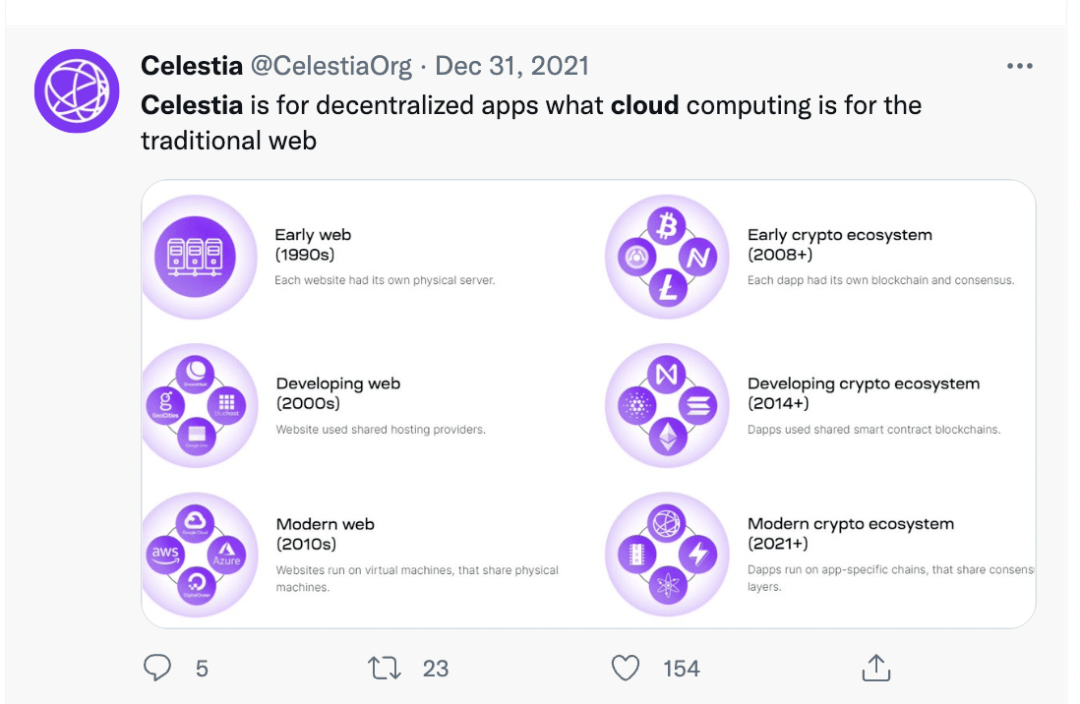Click the server racks Early web icon
This screenshot has width=1080, height=704.
tap(195, 257)
